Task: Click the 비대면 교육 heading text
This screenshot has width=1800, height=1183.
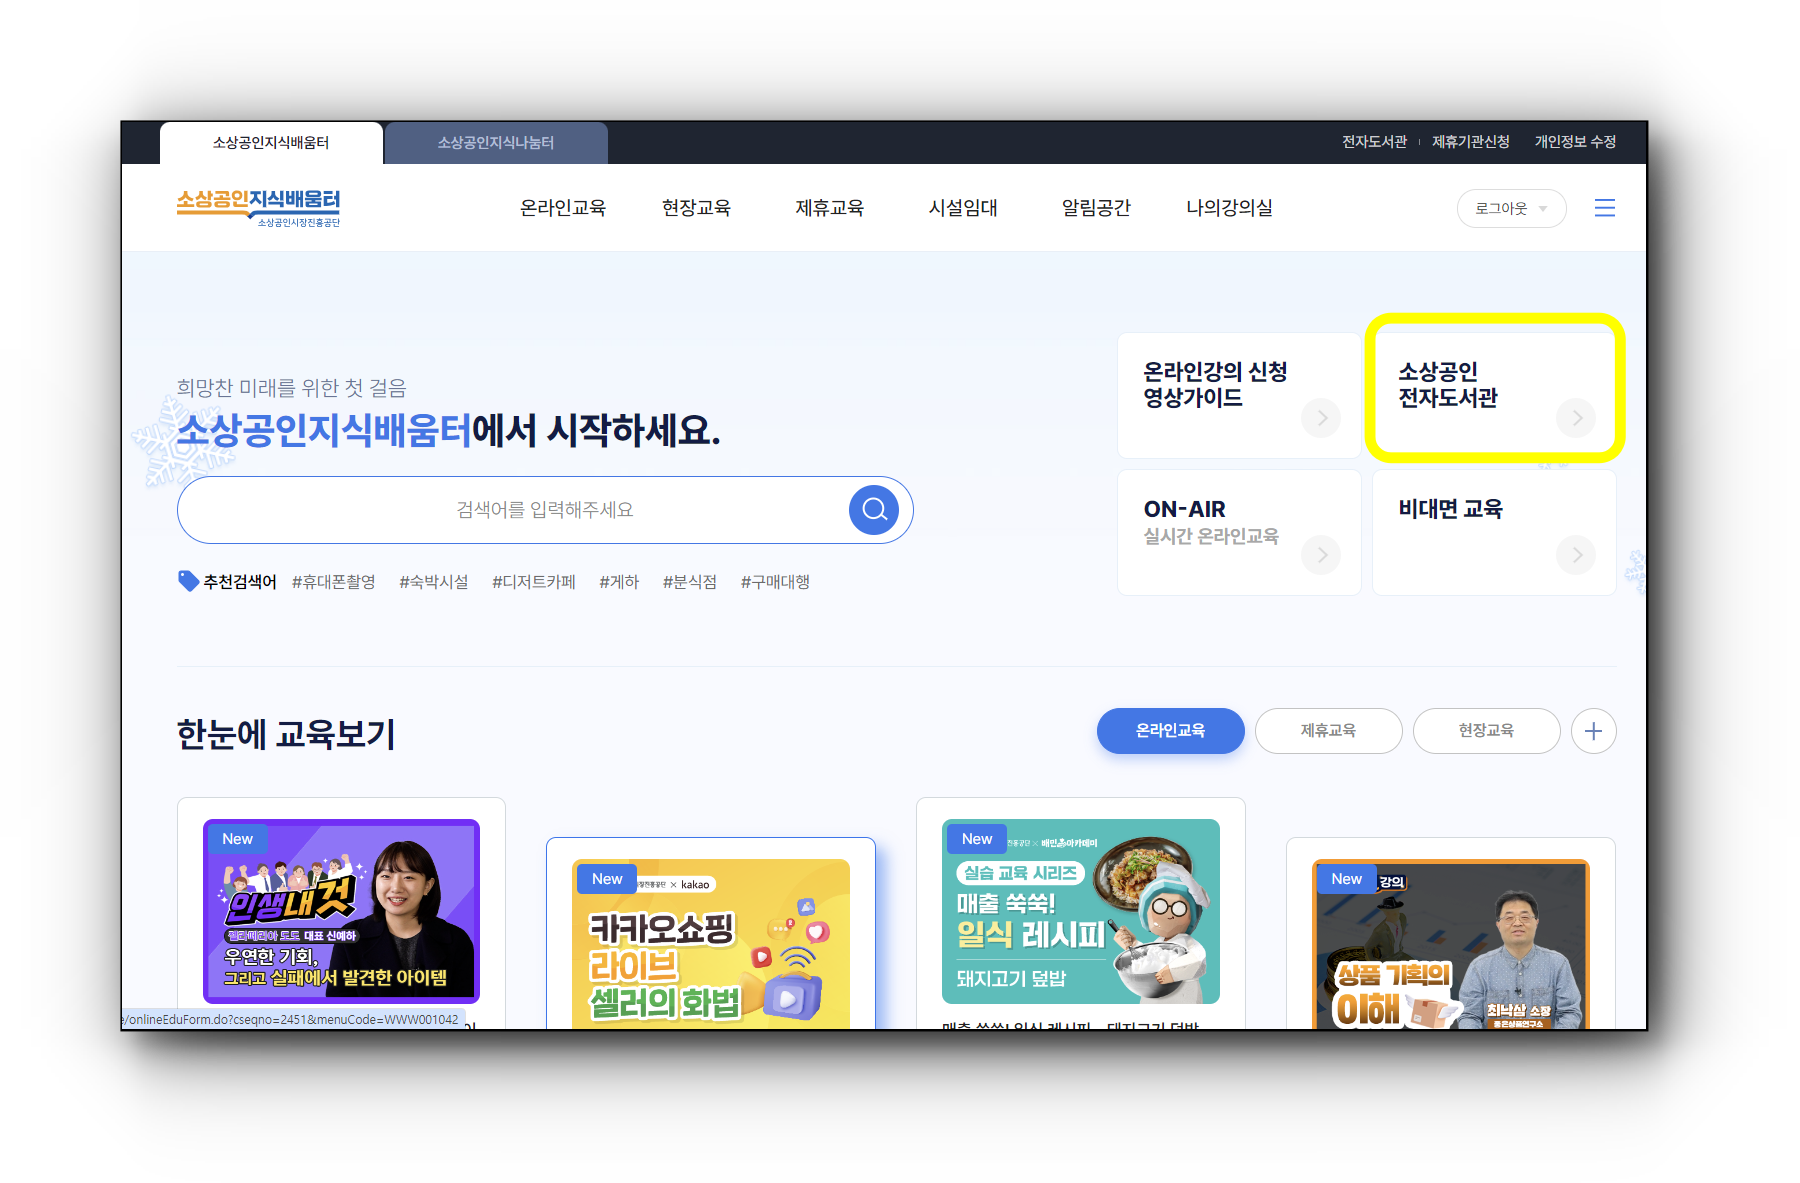Action: point(1450,509)
